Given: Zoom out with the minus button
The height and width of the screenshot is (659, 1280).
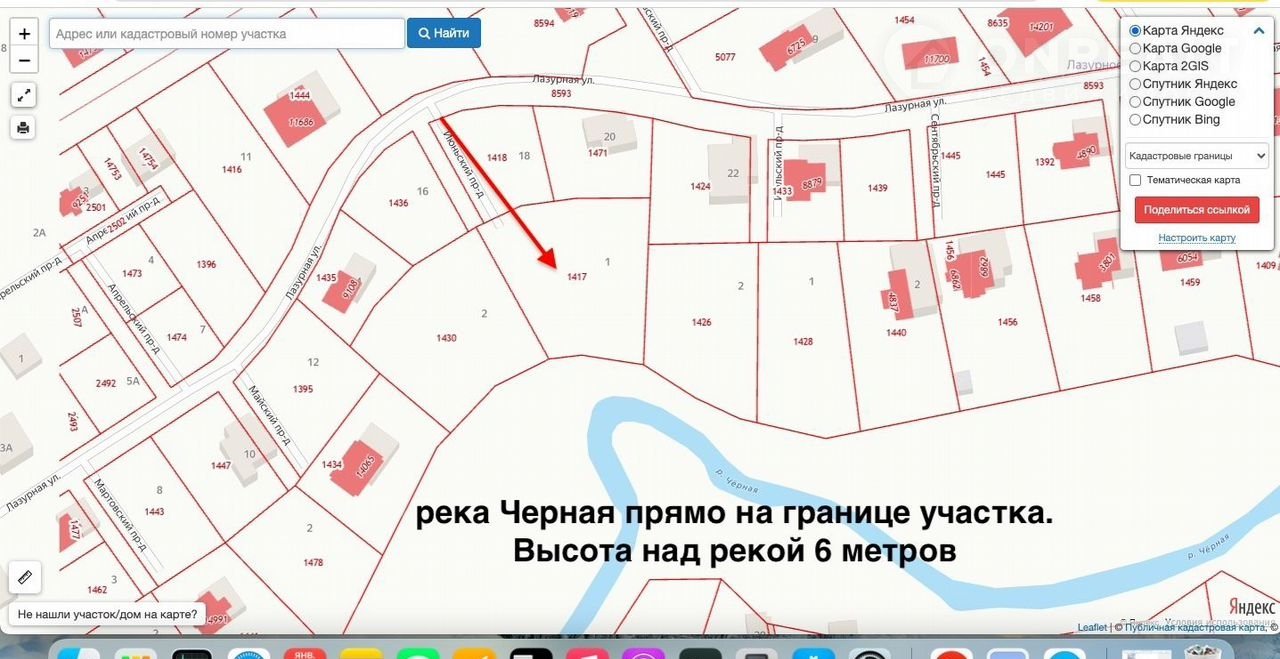Looking at the screenshot, I should pyautogui.click(x=24, y=60).
